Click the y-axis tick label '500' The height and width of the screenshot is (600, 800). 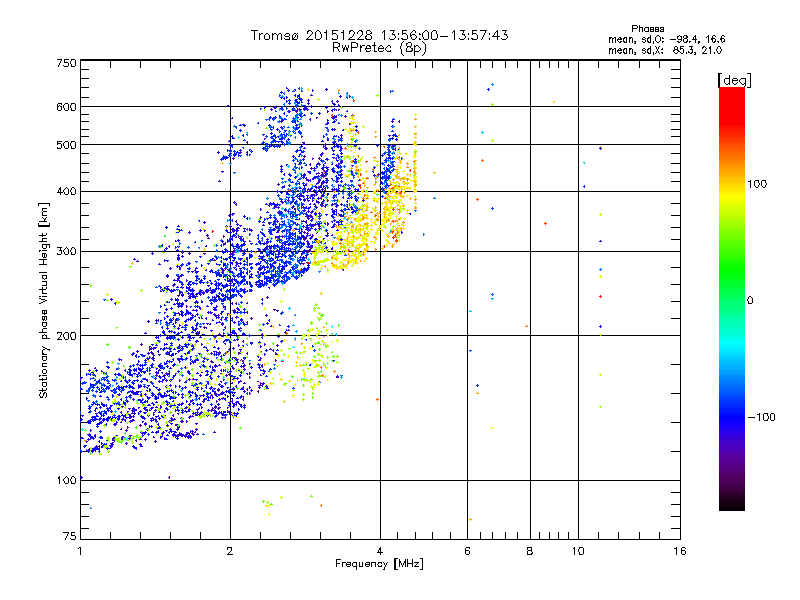(x=66, y=145)
